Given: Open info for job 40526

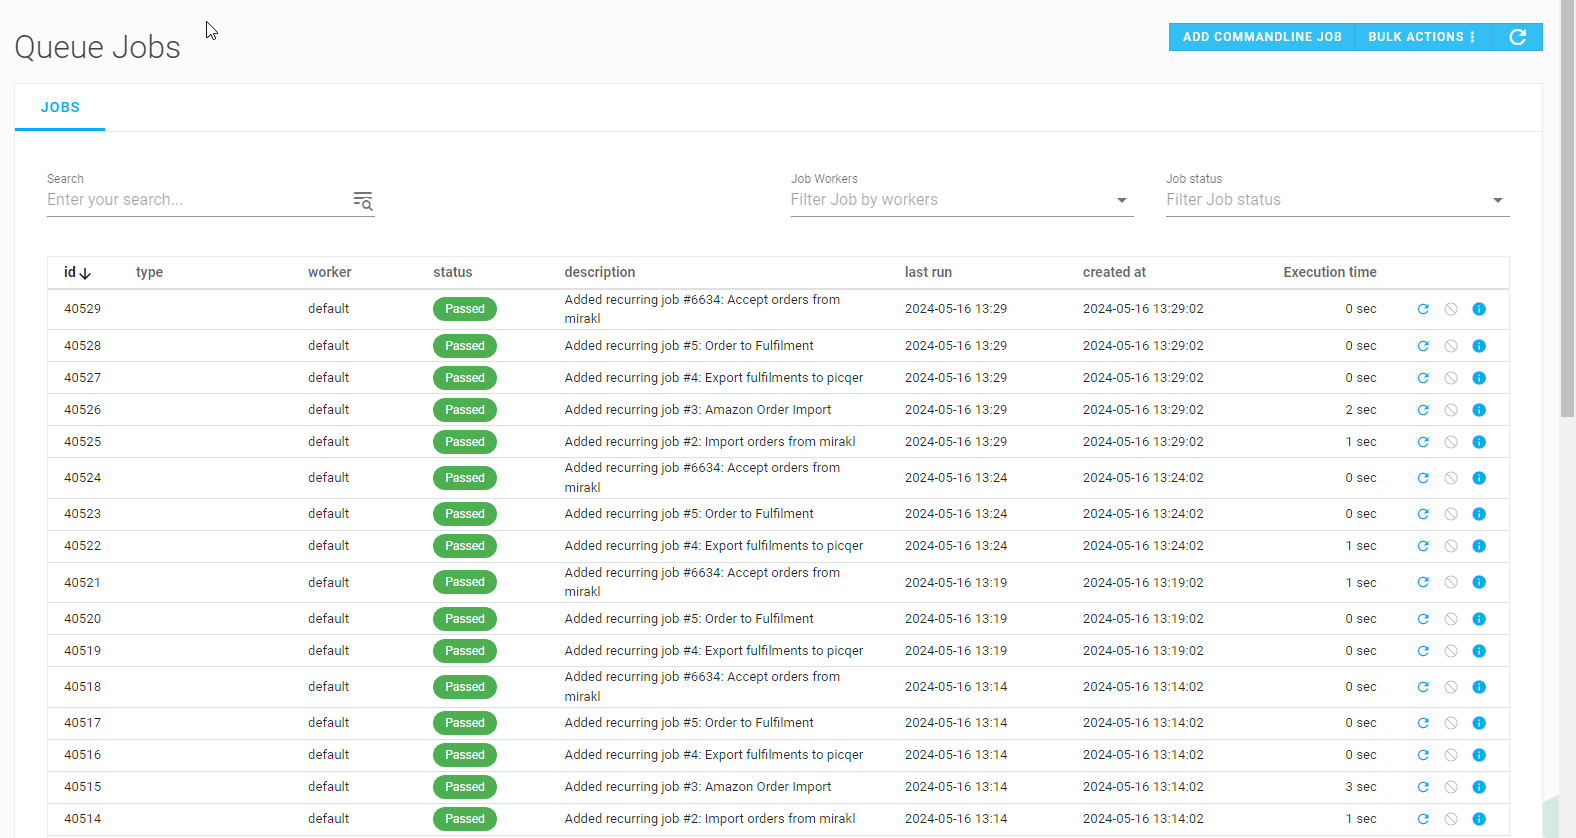Looking at the screenshot, I should coord(1479,410).
